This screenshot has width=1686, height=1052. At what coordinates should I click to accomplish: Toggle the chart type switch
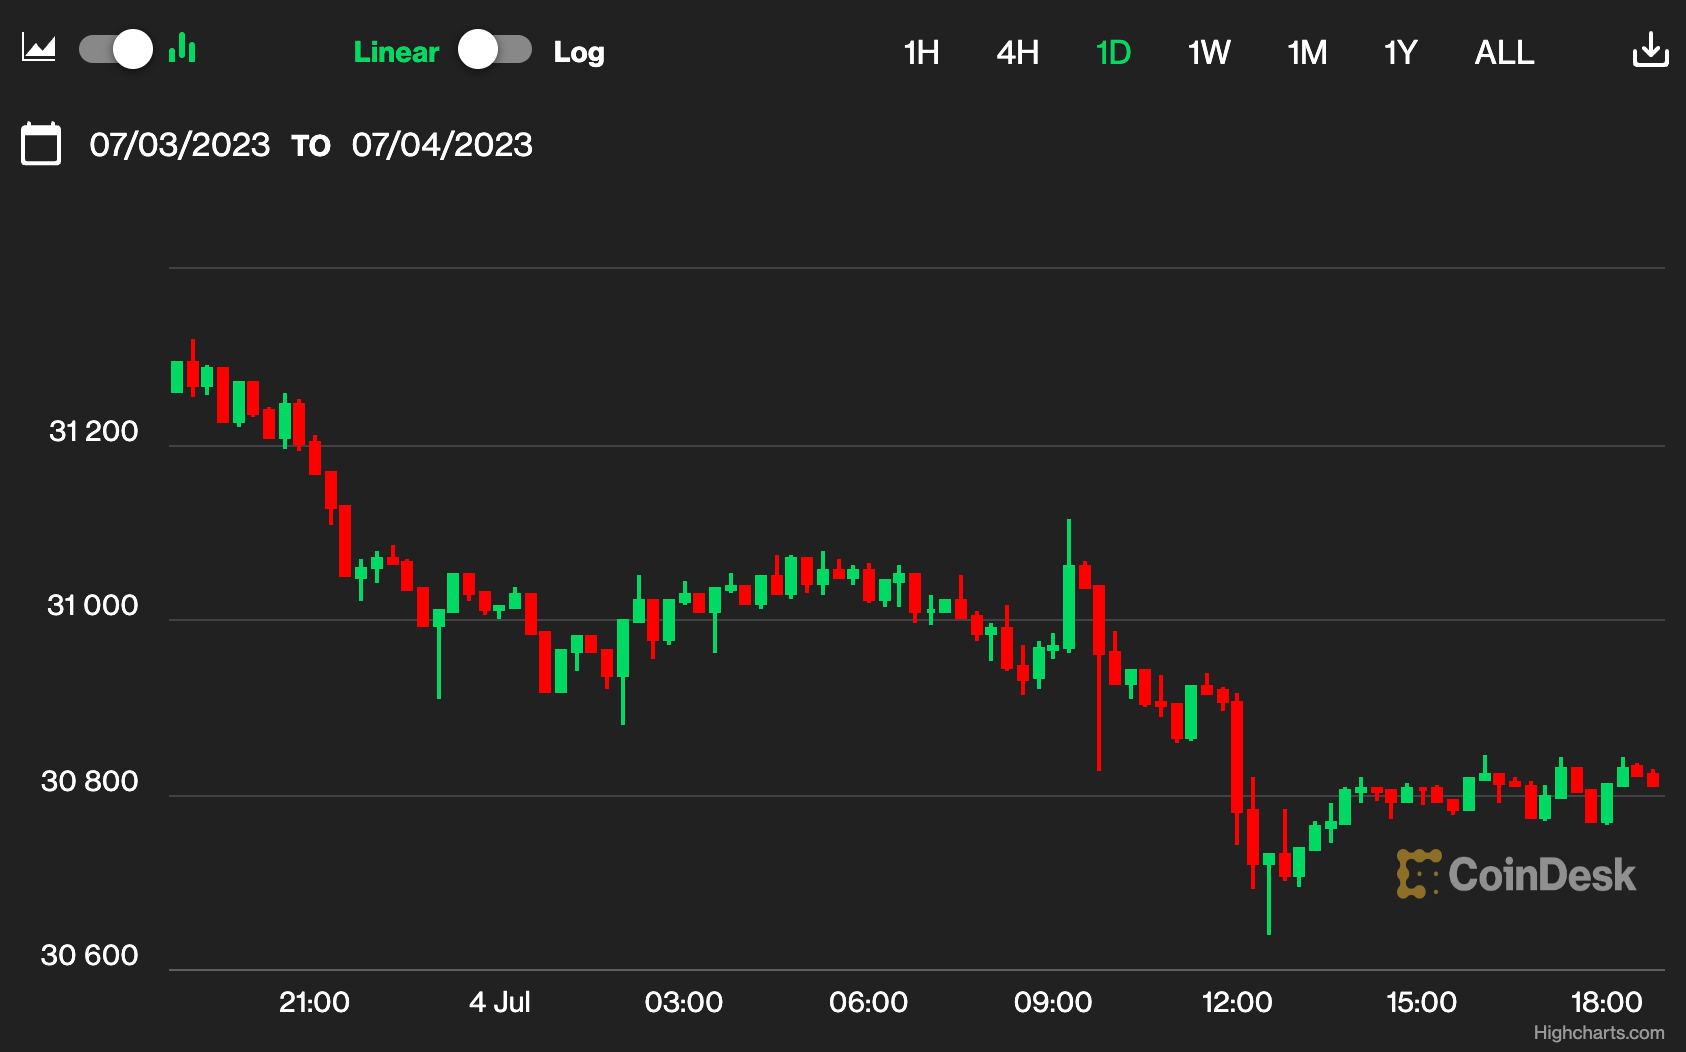[x=116, y=49]
